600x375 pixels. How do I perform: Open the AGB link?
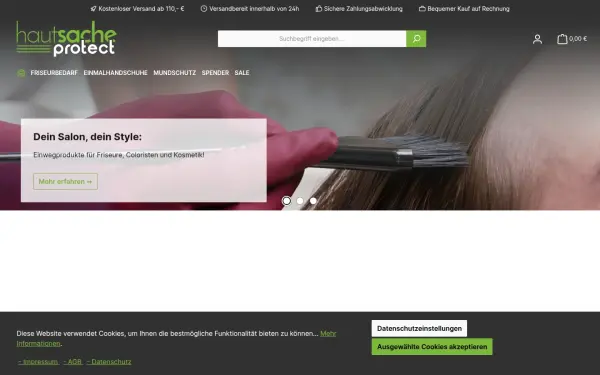73,362
